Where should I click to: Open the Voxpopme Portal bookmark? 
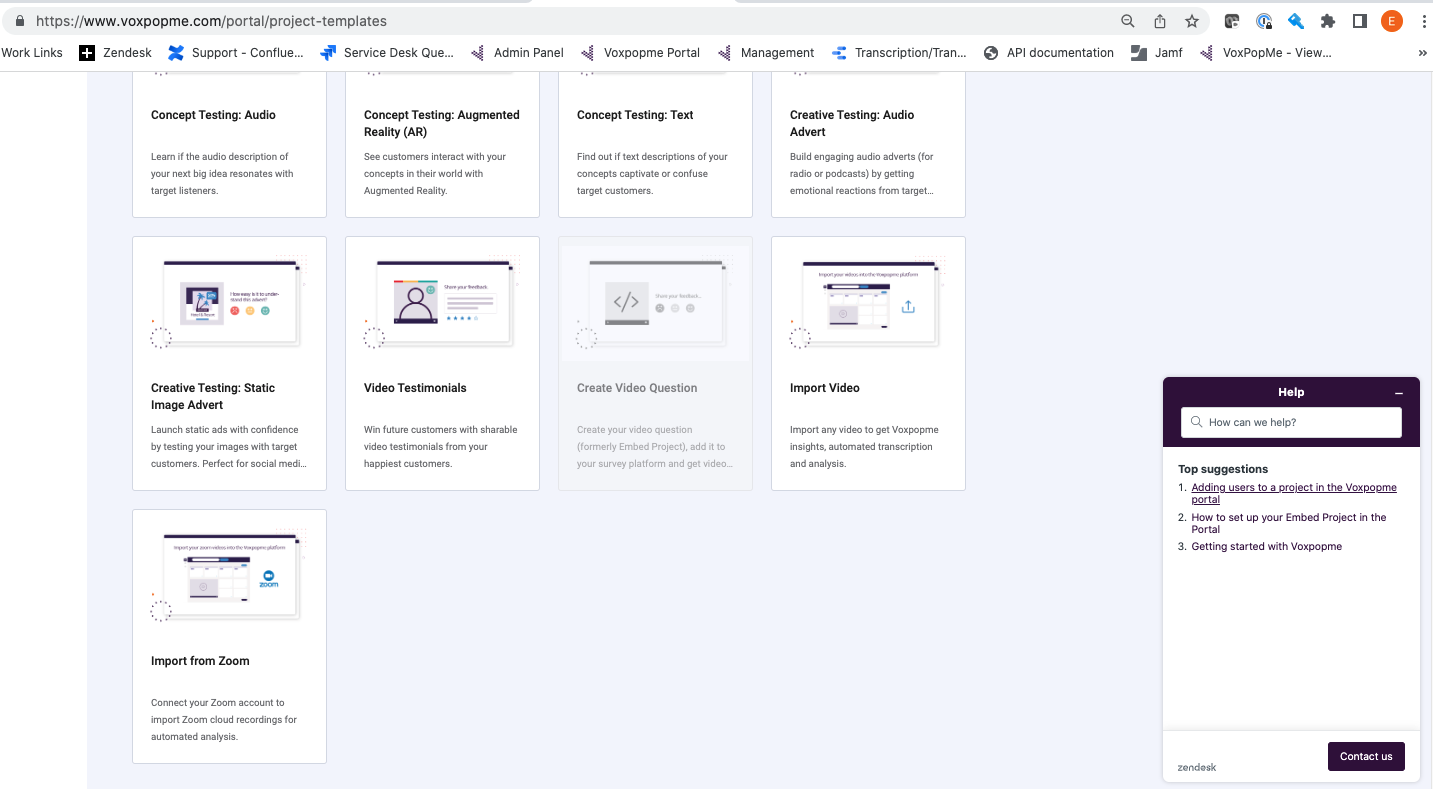(639, 53)
